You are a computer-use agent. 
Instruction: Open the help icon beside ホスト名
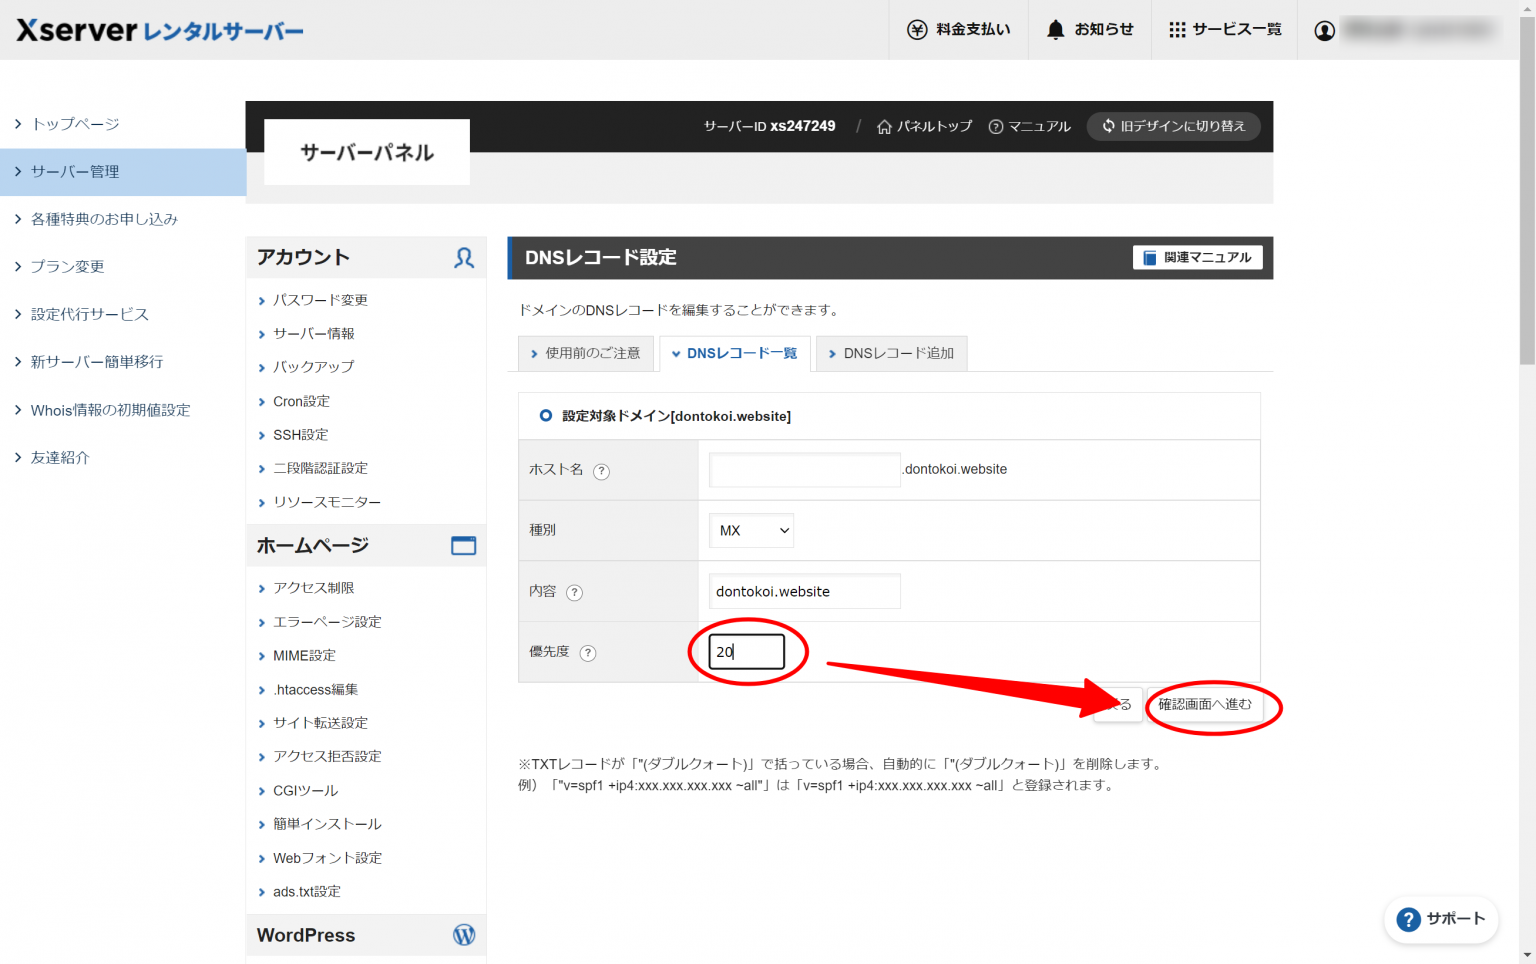[601, 470]
